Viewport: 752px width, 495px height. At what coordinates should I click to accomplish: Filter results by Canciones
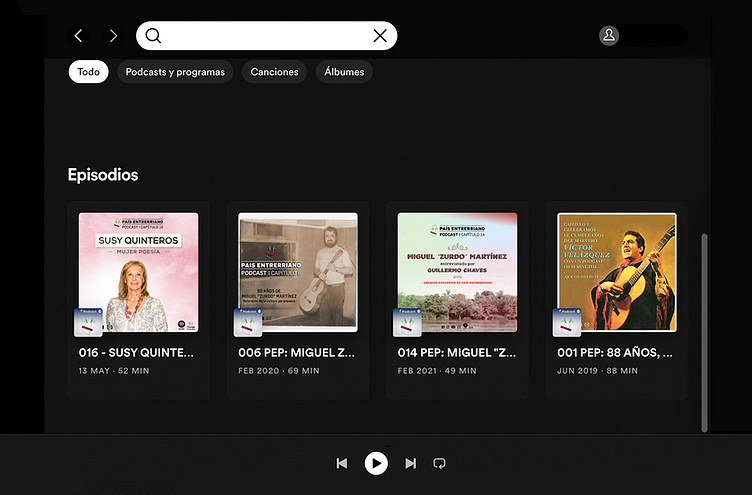tap(274, 72)
